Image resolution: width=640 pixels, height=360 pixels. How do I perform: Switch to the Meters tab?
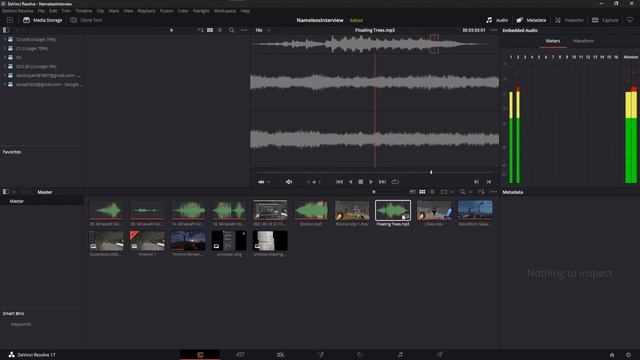[553, 41]
